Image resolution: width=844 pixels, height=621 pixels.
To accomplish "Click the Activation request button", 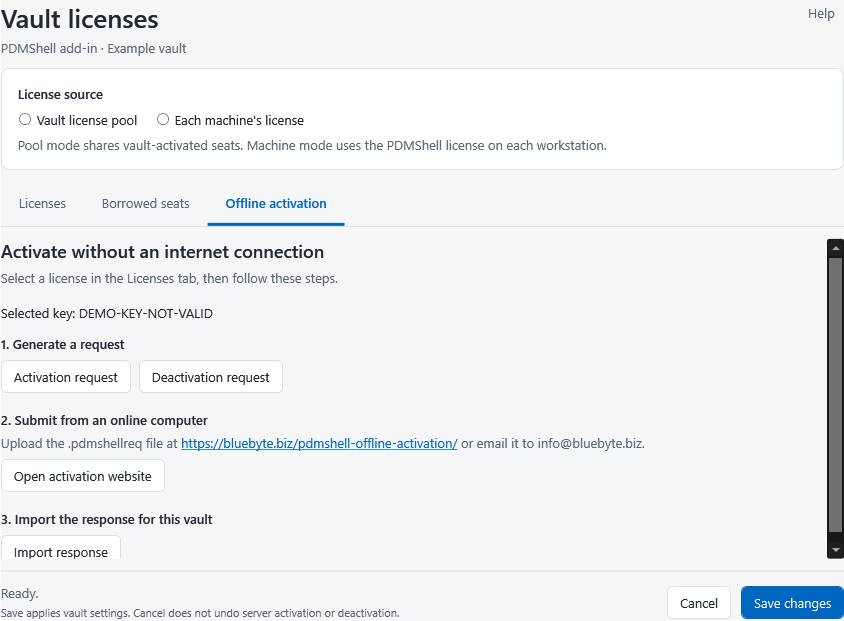I will (66, 377).
